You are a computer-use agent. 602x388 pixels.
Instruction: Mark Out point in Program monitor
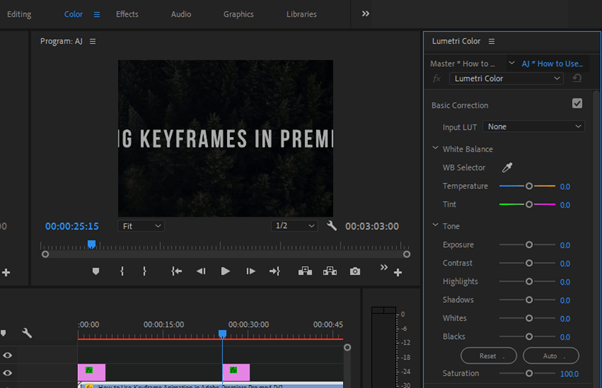click(144, 271)
